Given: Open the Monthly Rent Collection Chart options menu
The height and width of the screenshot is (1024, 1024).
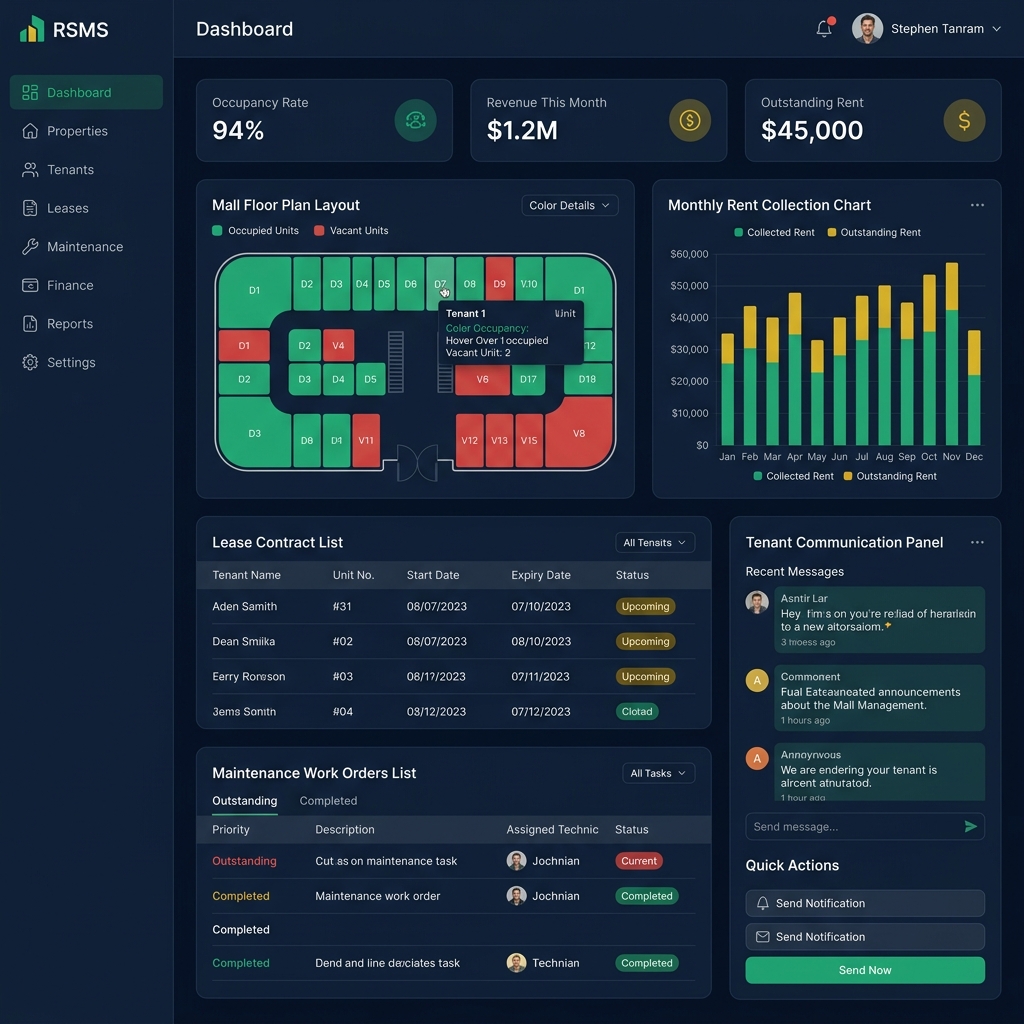Looking at the screenshot, I should tap(977, 205).
